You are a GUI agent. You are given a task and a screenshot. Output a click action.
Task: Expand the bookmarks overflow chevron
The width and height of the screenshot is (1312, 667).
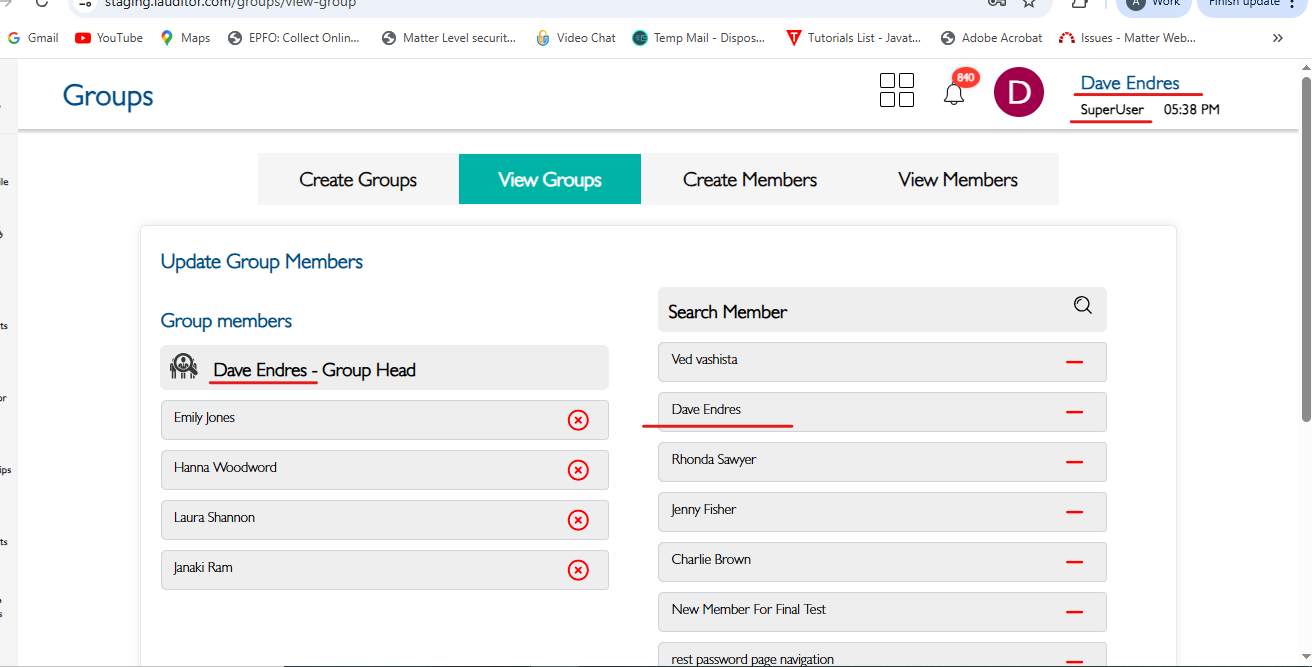[1277, 38]
